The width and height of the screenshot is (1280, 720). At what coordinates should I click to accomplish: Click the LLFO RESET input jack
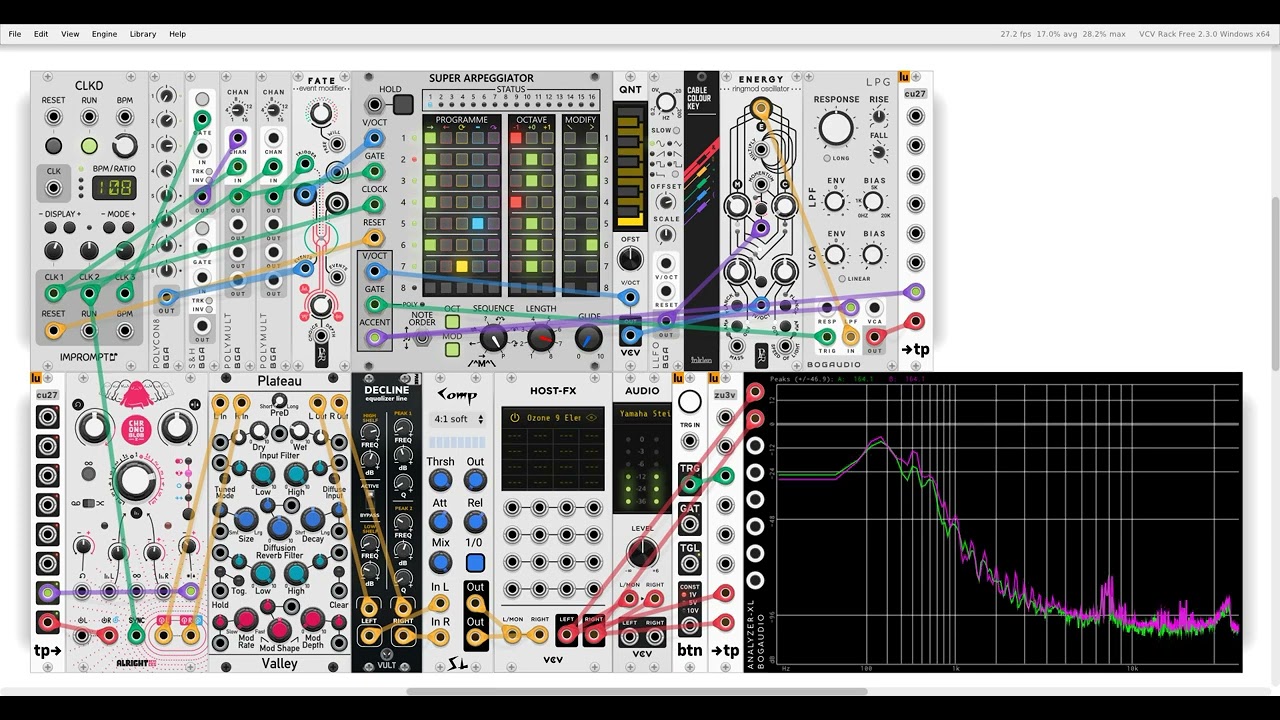tap(666, 291)
